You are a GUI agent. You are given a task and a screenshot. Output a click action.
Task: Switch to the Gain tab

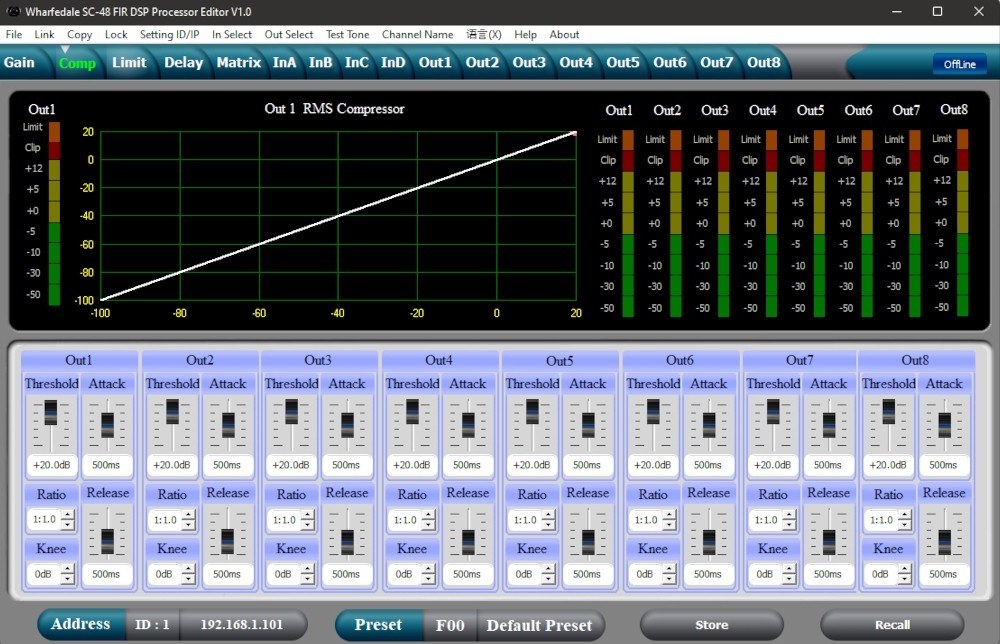tap(19, 62)
